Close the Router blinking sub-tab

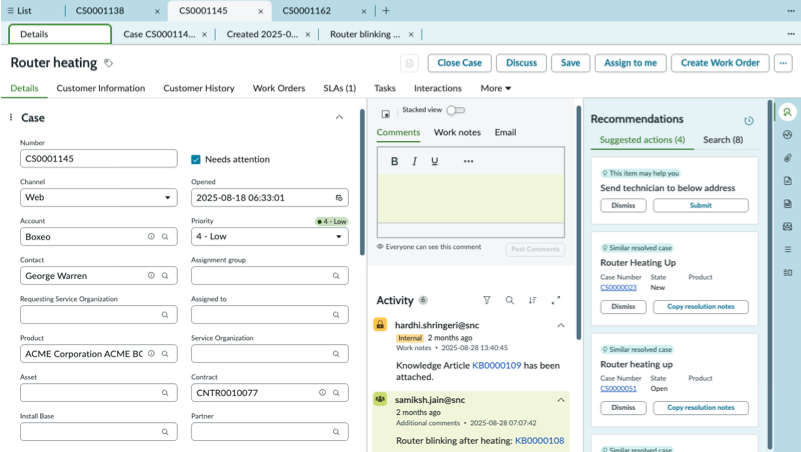coord(411,35)
